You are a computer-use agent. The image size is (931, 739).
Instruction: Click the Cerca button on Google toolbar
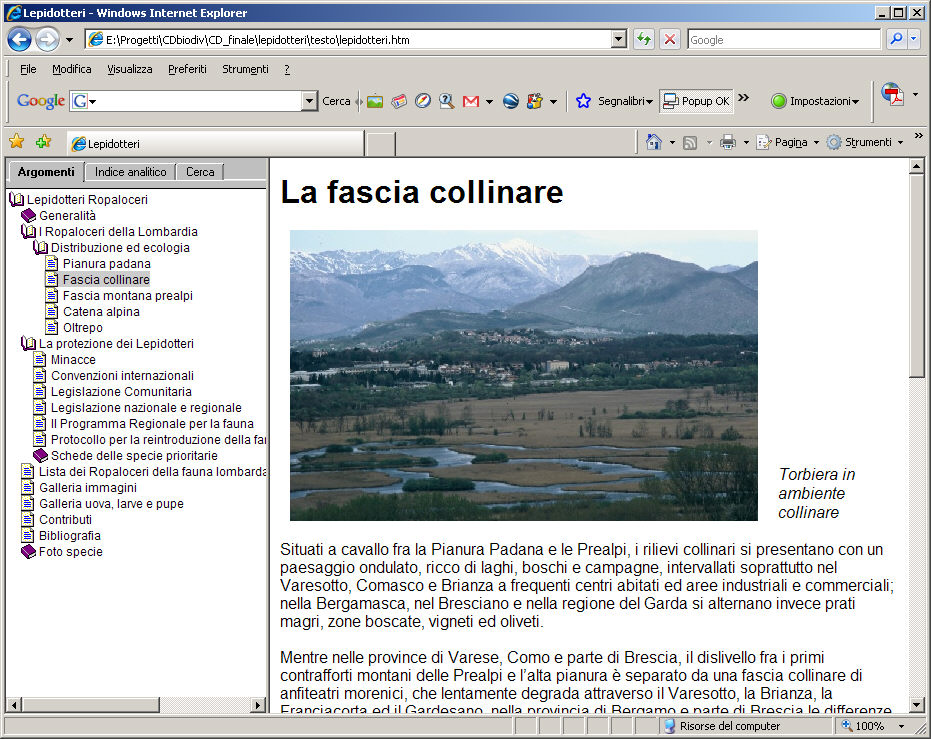(336, 102)
